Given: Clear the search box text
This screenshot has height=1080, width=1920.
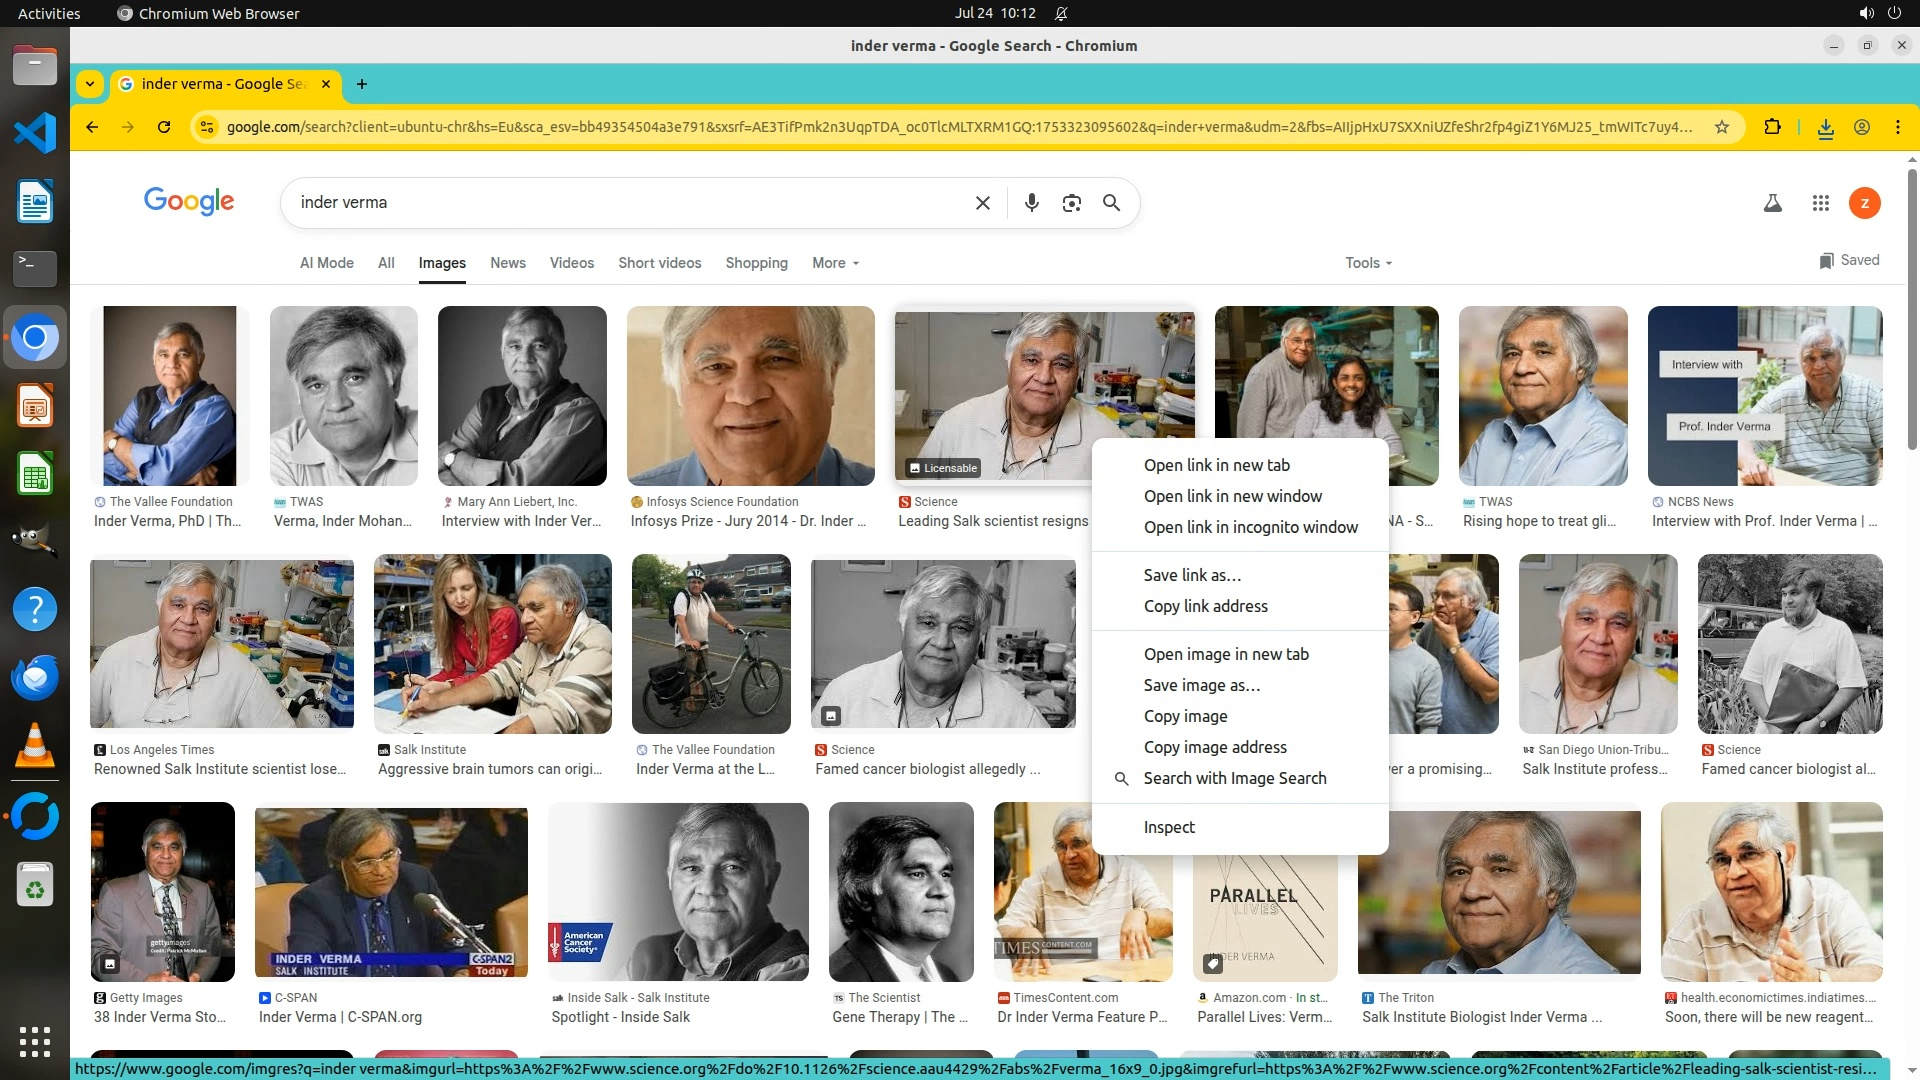Looking at the screenshot, I should tap(982, 203).
